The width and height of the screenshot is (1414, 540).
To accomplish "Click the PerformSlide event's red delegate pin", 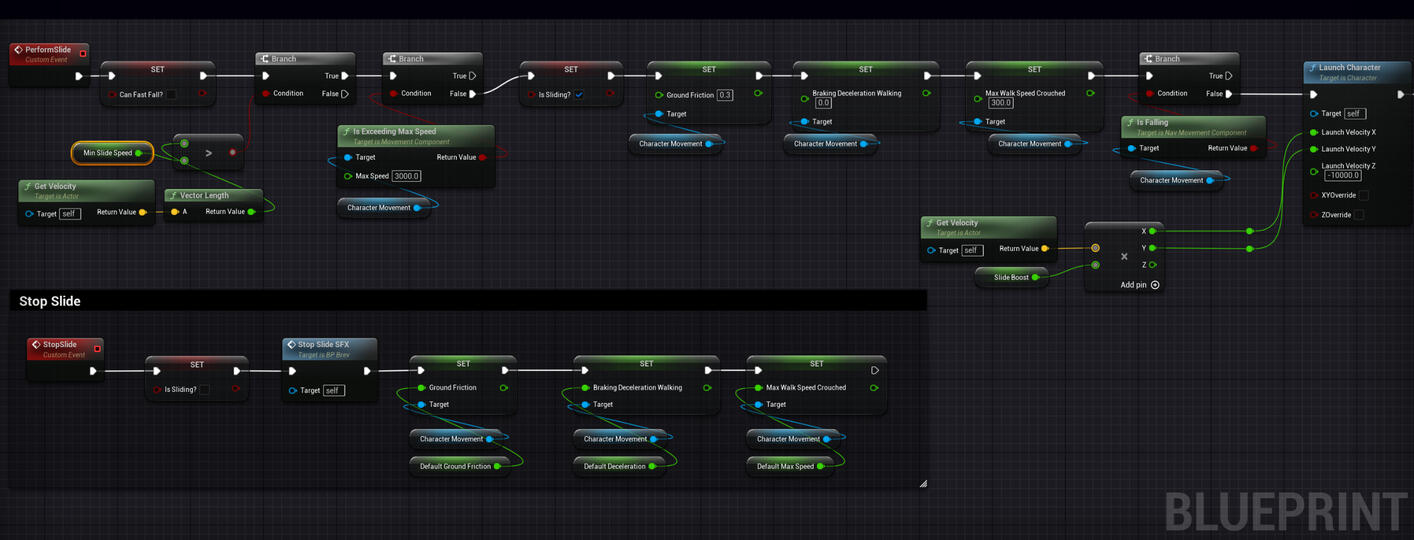I will tap(83, 53).
